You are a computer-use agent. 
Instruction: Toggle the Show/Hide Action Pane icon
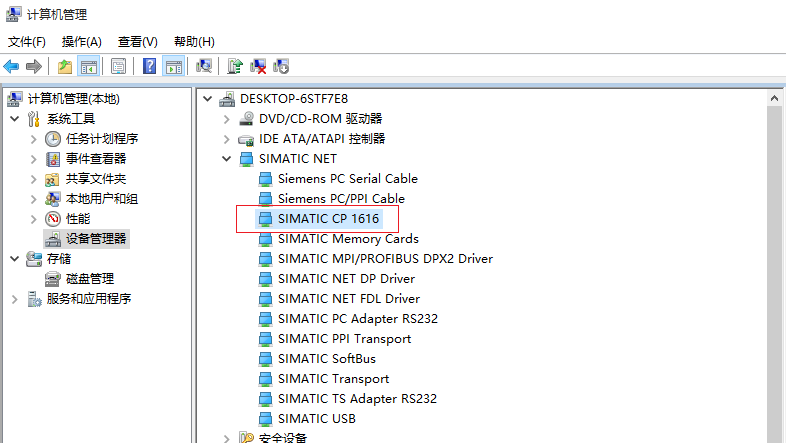[x=174, y=66]
